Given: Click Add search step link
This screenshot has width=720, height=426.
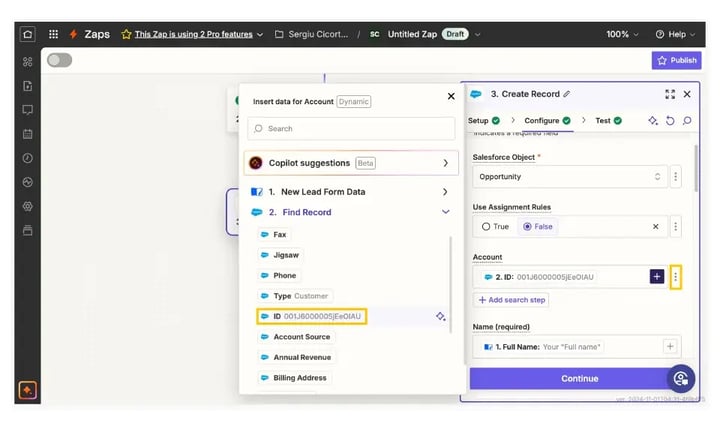Looking at the screenshot, I should pyautogui.click(x=511, y=300).
